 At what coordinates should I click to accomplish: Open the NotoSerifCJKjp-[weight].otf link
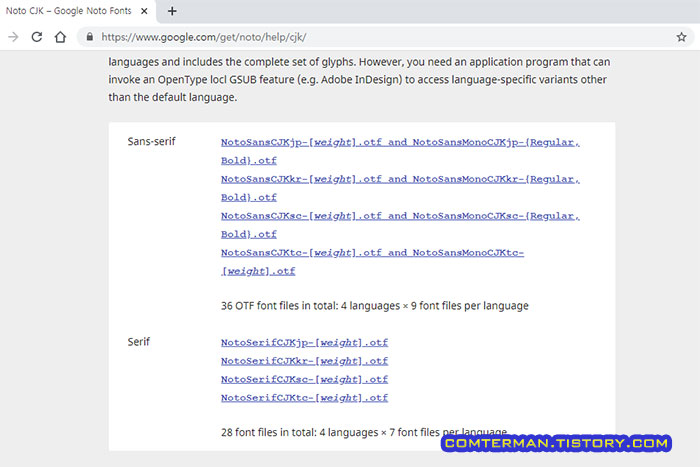click(x=304, y=342)
